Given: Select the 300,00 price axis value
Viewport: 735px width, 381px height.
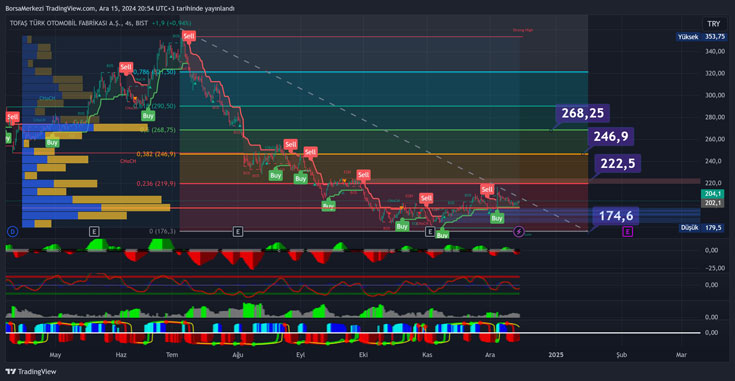Looking at the screenshot, I should [x=715, y=95].
